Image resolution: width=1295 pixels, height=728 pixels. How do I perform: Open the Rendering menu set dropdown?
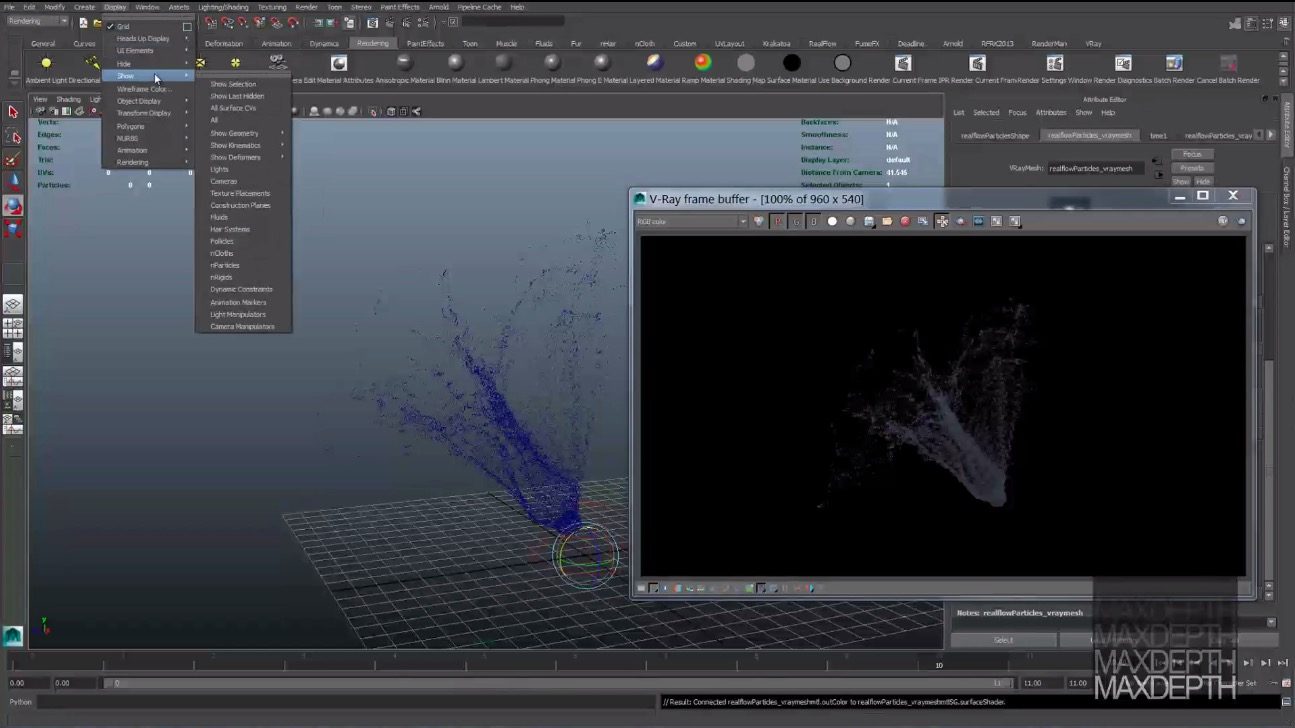(38, 21)
